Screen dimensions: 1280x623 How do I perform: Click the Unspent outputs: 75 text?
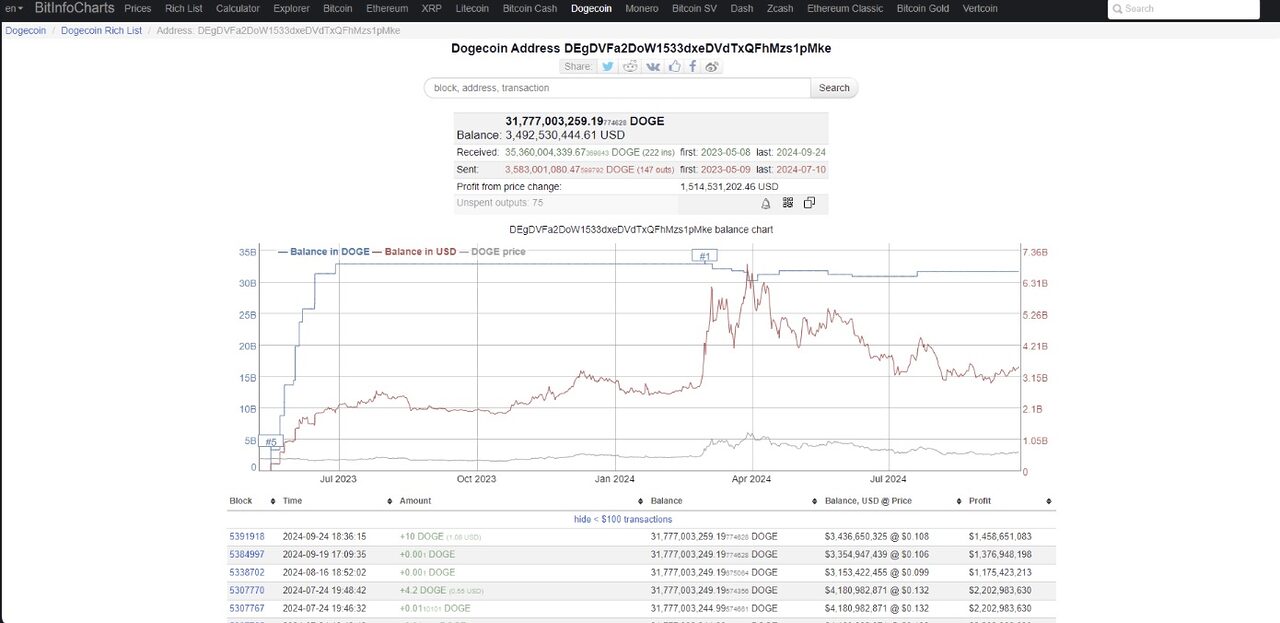[x=500, y=203]
